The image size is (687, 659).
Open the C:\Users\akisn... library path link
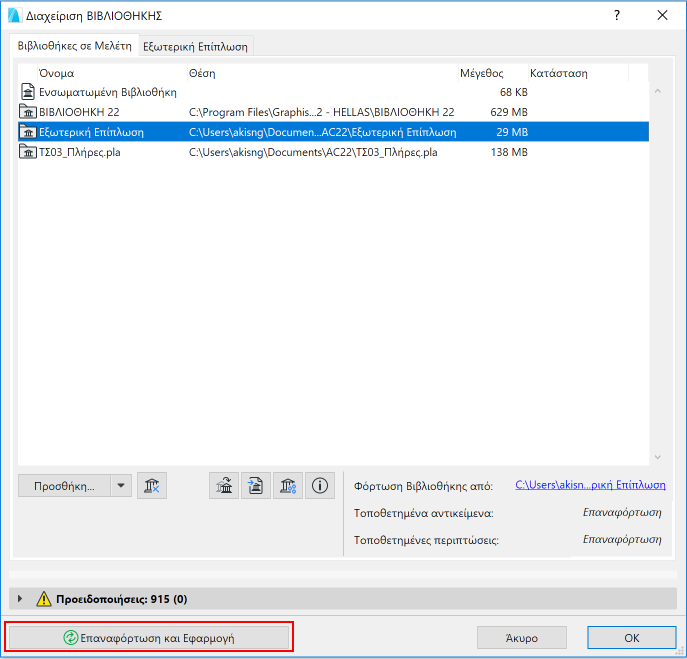click(x=590, y=485)
